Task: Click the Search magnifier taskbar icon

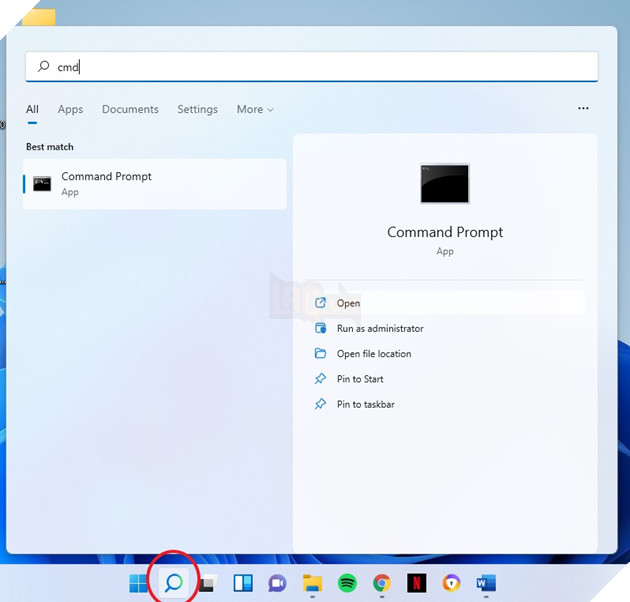Action: tap(174, 583)
